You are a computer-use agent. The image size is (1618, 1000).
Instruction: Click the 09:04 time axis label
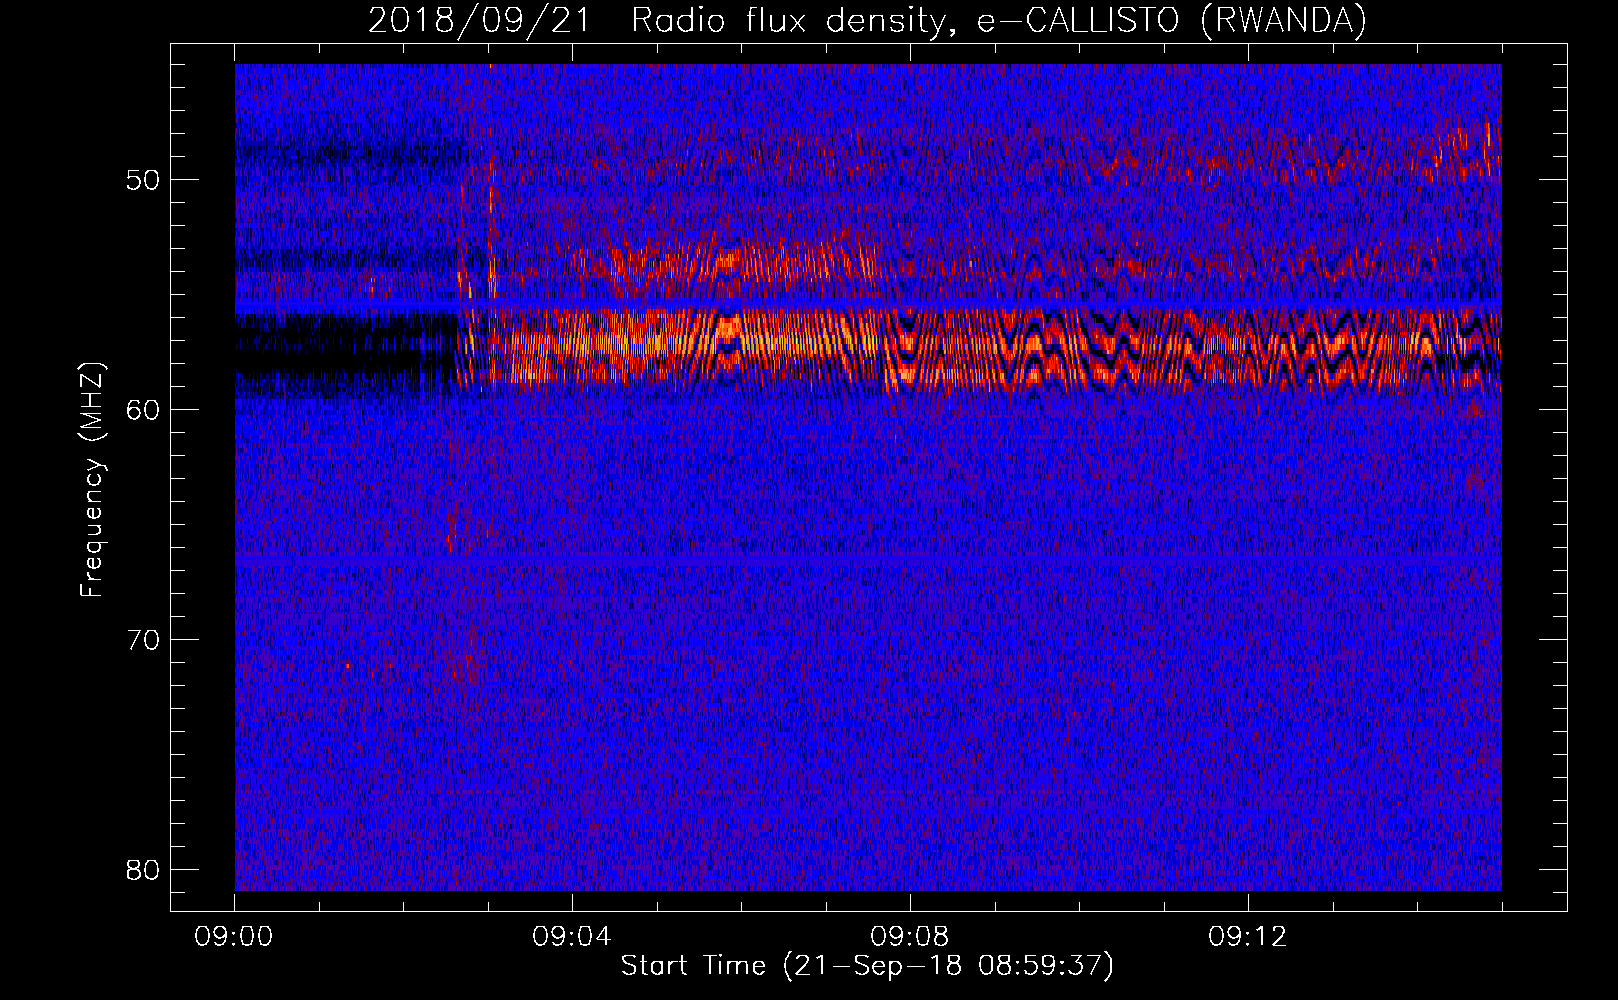pos(572,937)
